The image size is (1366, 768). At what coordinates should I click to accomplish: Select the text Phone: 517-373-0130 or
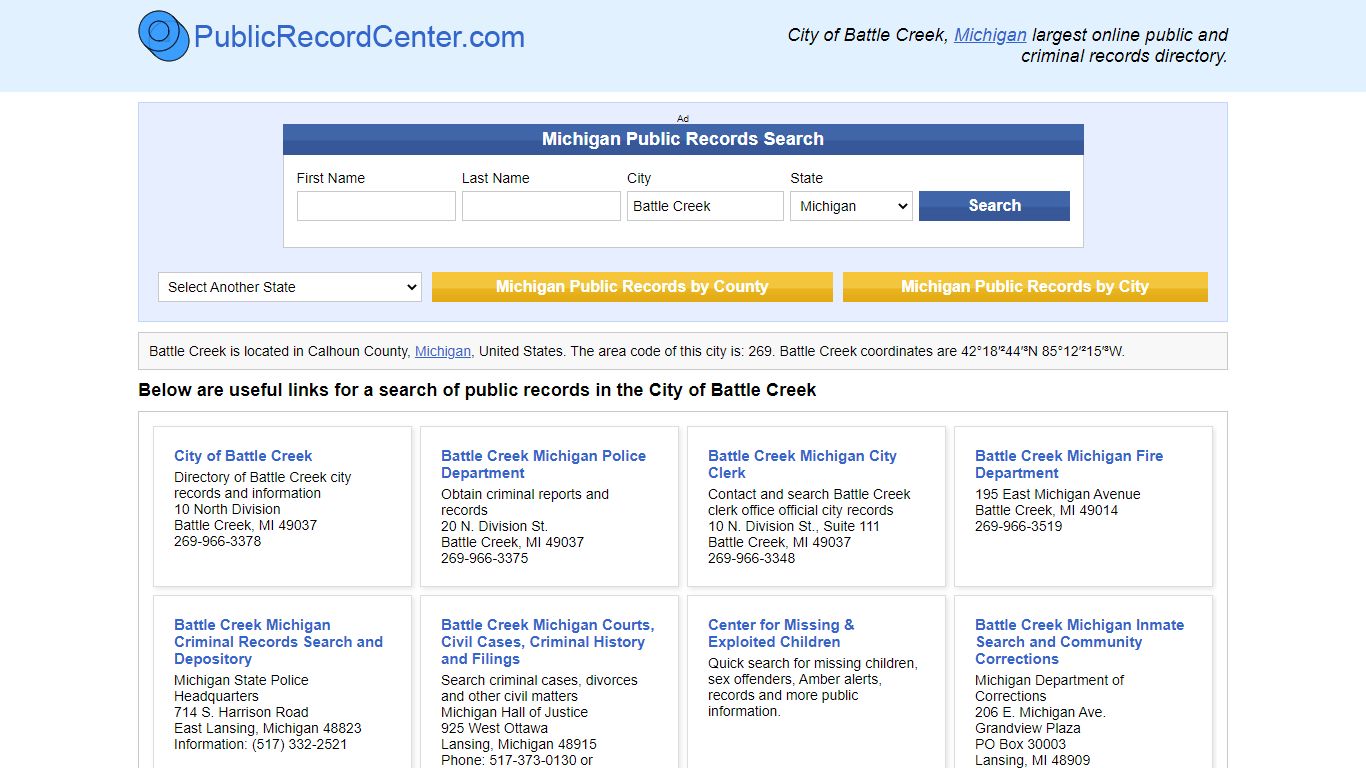click(x=517, y=760)
